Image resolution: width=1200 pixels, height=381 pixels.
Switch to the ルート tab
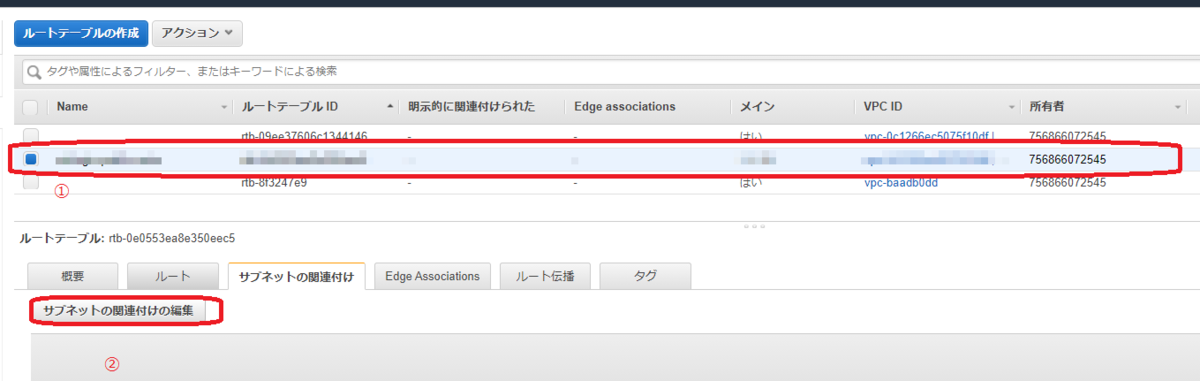(173, 276)
